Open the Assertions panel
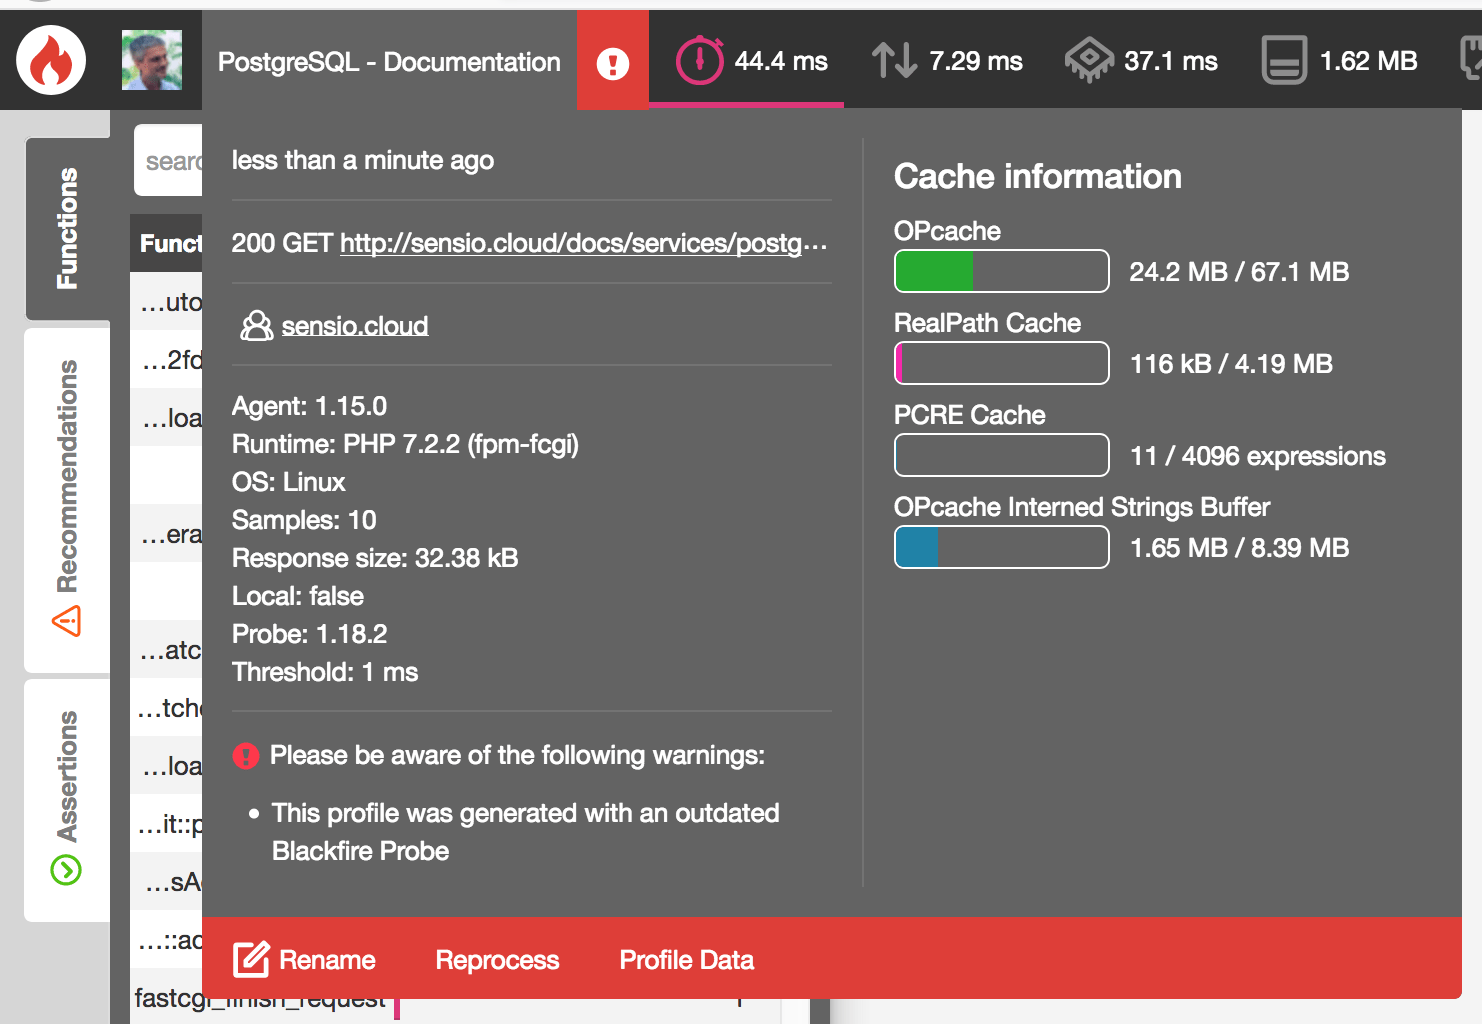The image size is (1482, 1024). pos(67,775)
